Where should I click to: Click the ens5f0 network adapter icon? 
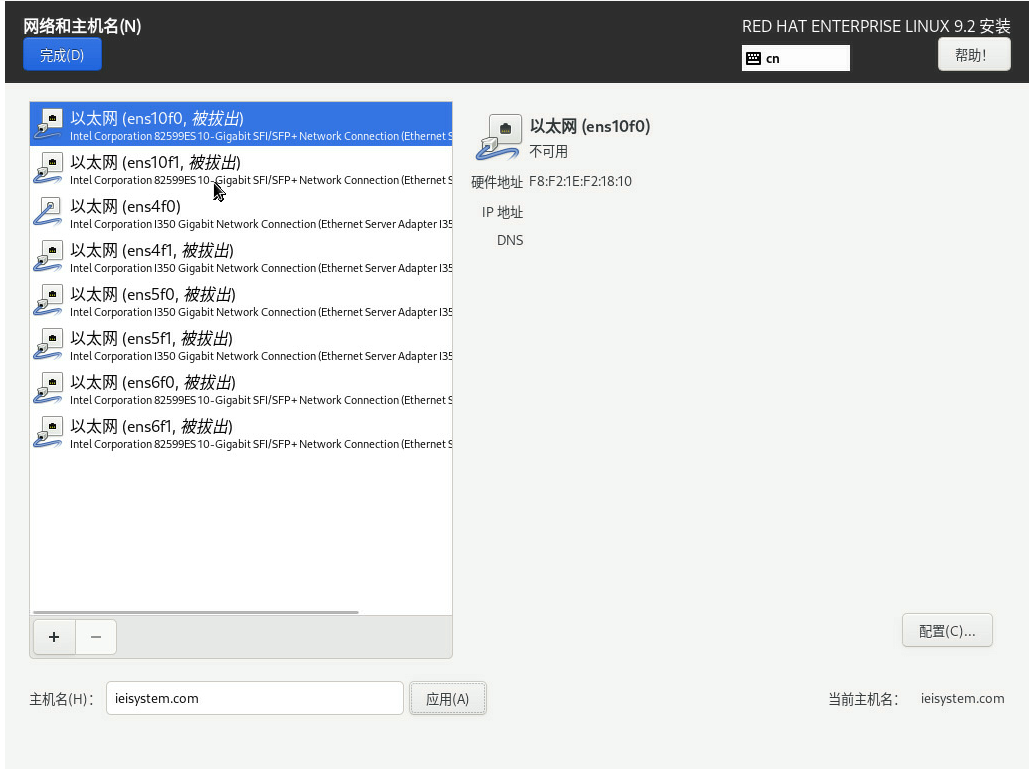(49, 300)
